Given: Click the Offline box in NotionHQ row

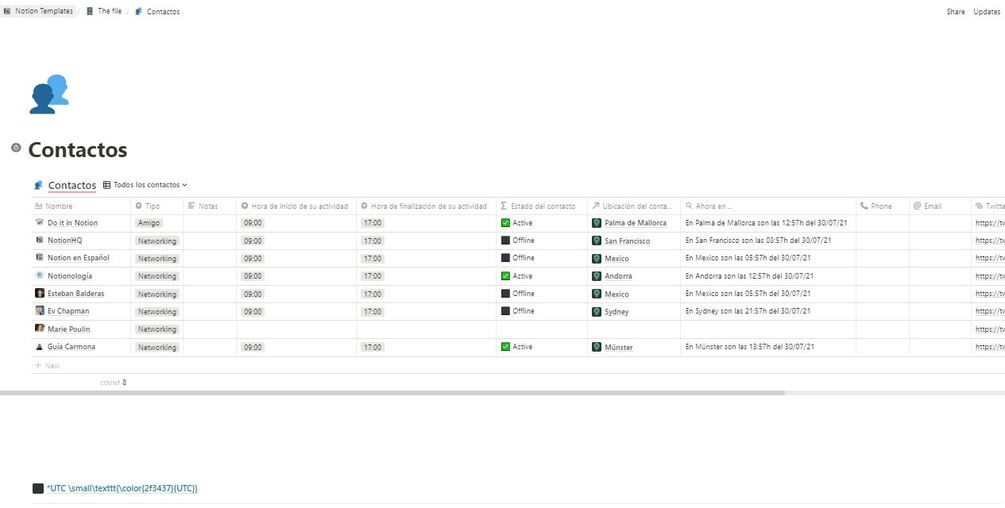Looking at the screenshot, I should pyautogui.click(x=505, y=240).
